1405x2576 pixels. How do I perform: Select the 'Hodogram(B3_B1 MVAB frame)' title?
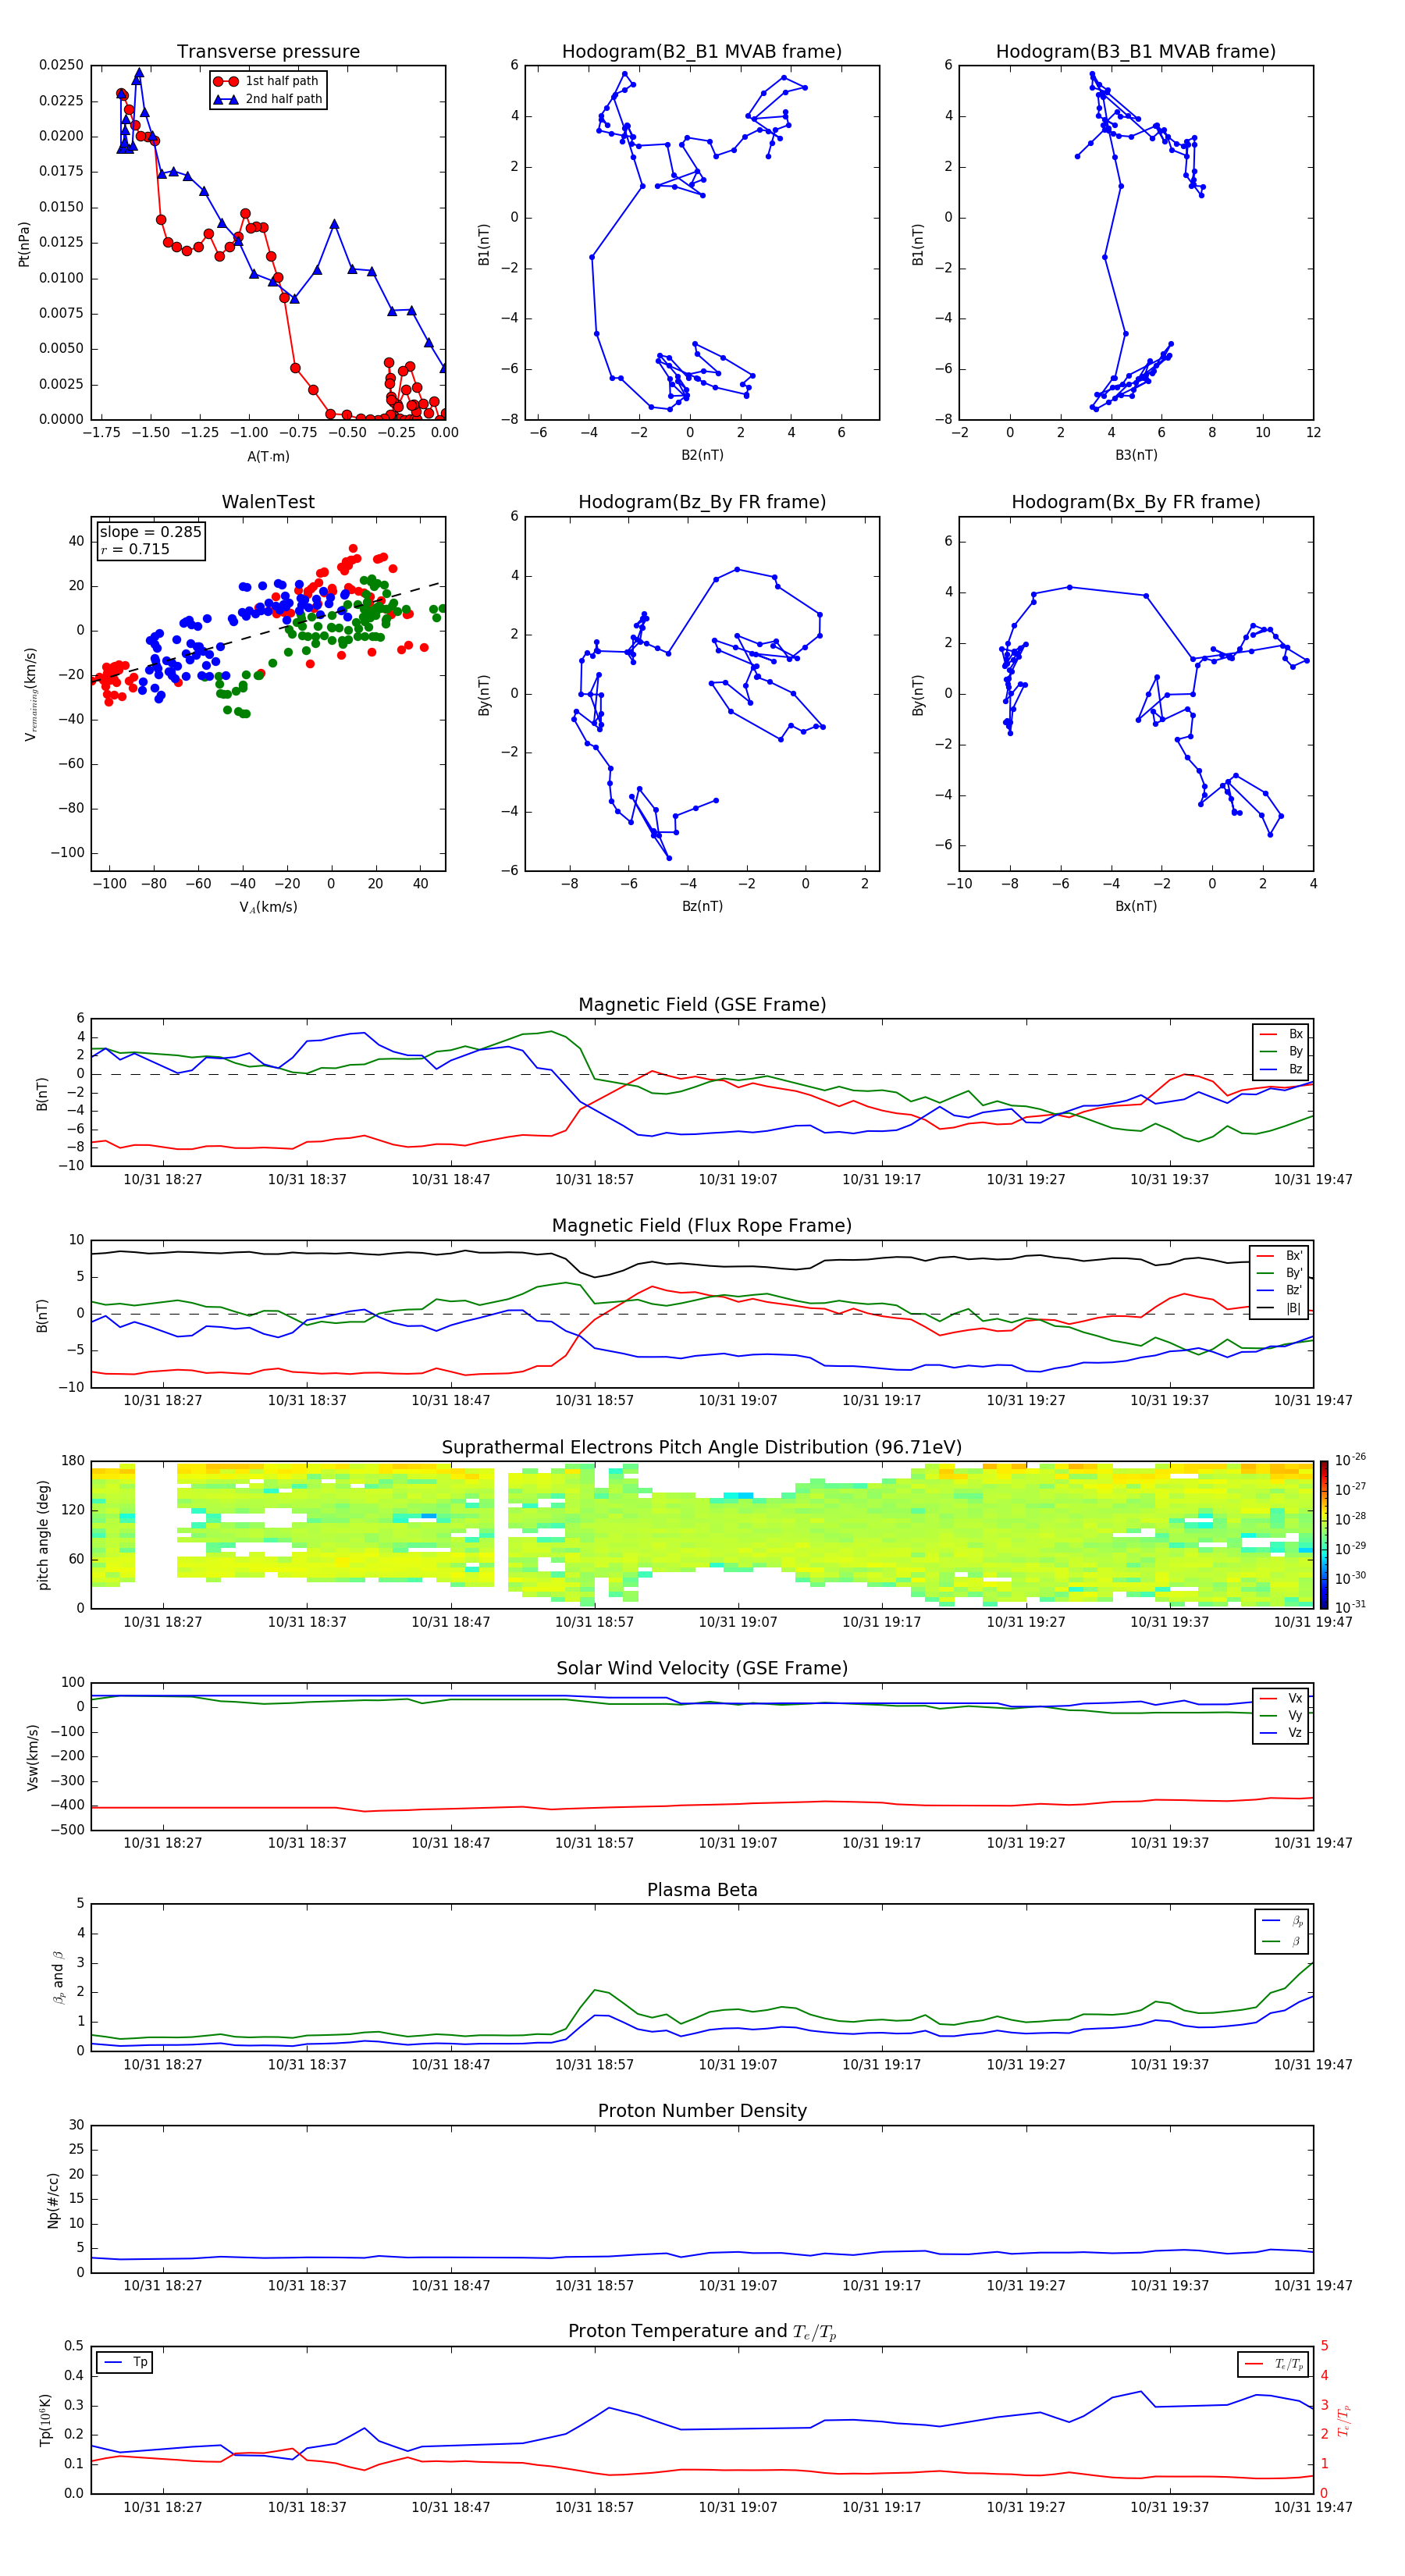point(1136,51)
